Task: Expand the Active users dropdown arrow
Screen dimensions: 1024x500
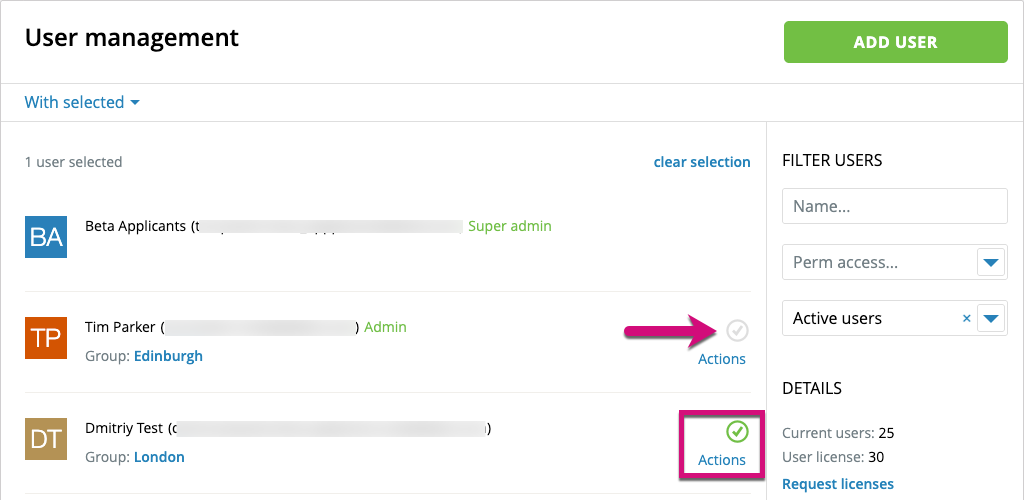Action: (x=991, y=319)
